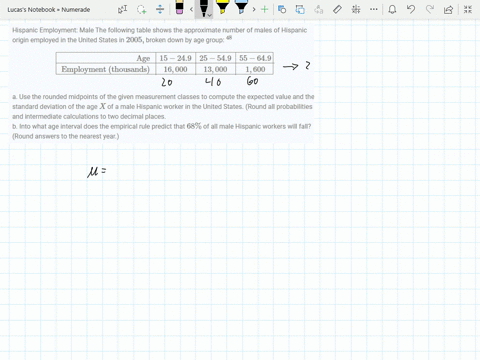Click the age range 25 – 54.9 cell

click(215, 58)
